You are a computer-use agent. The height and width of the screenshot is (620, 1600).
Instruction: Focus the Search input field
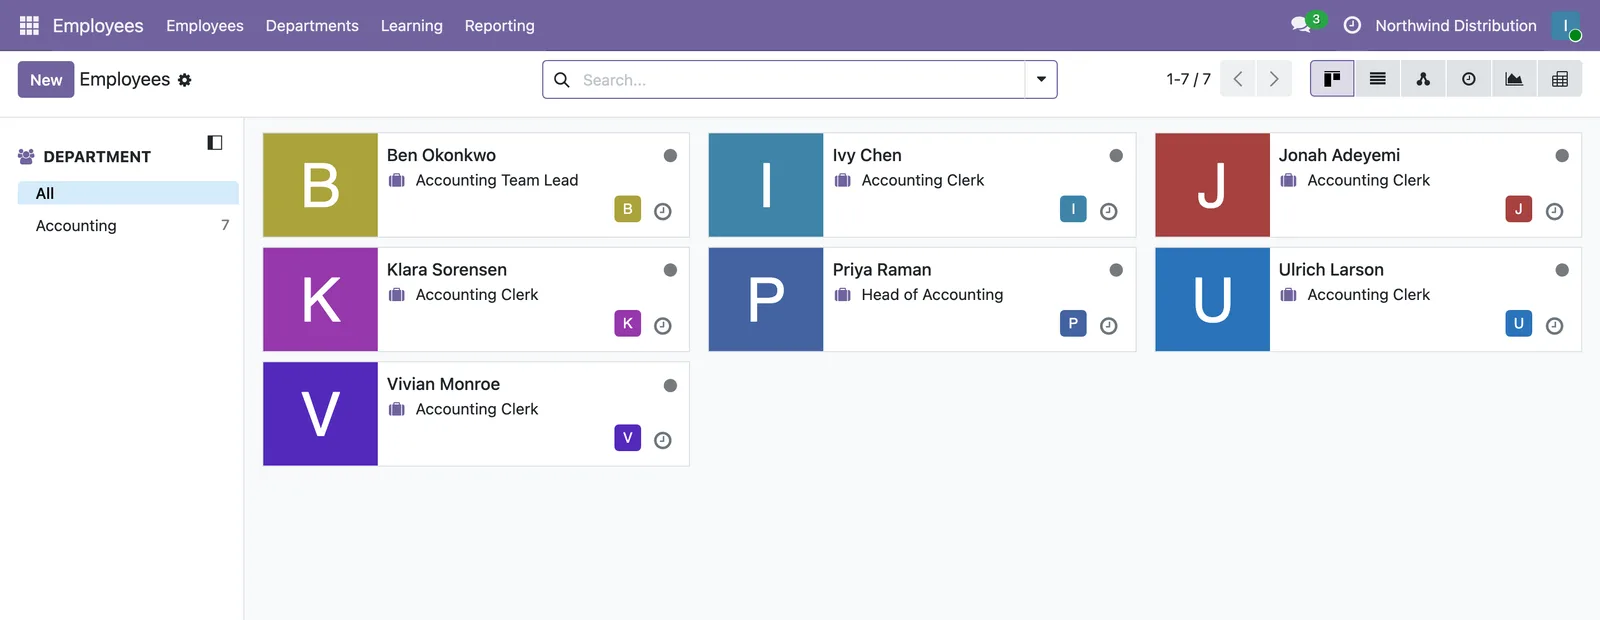pos(800,80)
